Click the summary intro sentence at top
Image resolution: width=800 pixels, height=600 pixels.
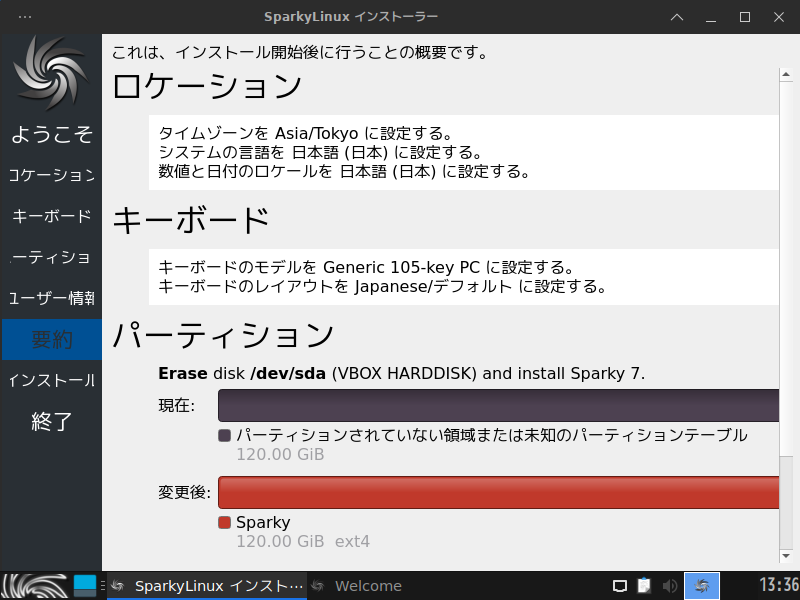pos(301,52)
